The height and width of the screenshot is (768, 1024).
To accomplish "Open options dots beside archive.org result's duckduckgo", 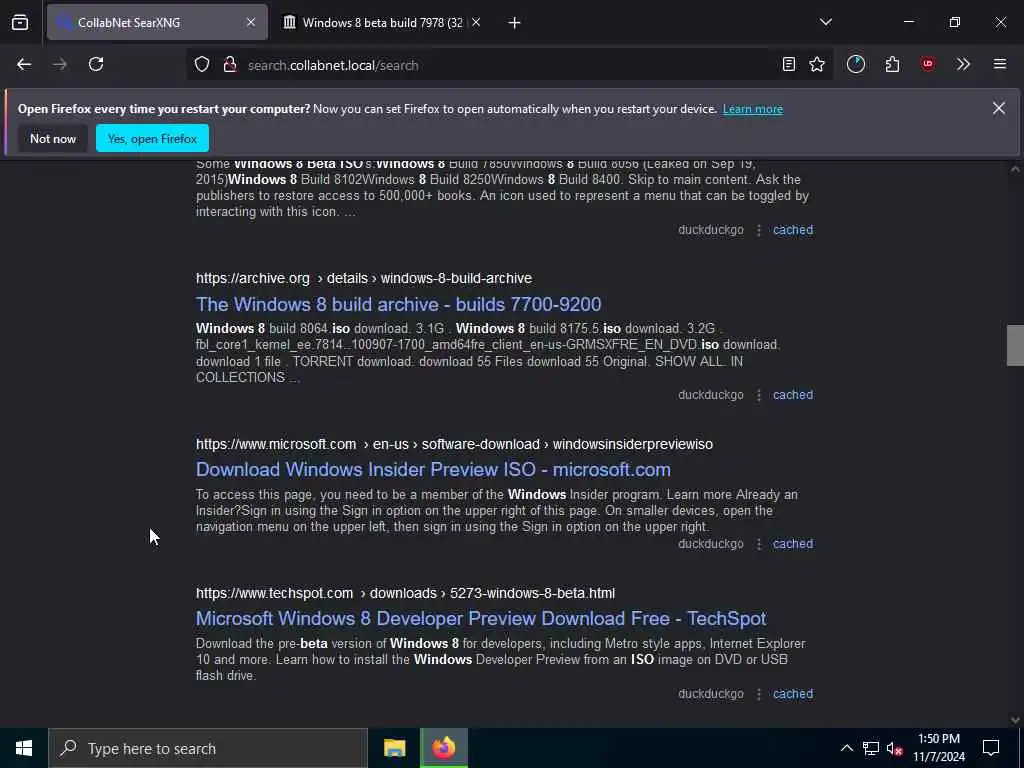I will [758, 395].
